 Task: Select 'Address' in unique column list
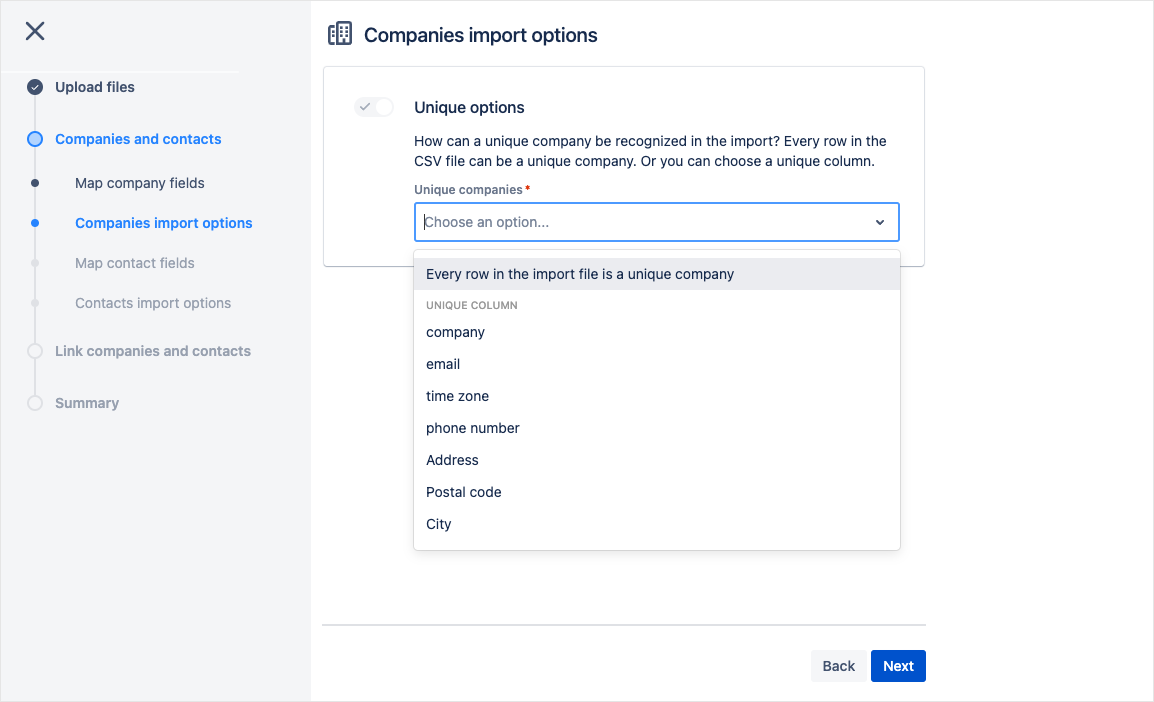453,460
